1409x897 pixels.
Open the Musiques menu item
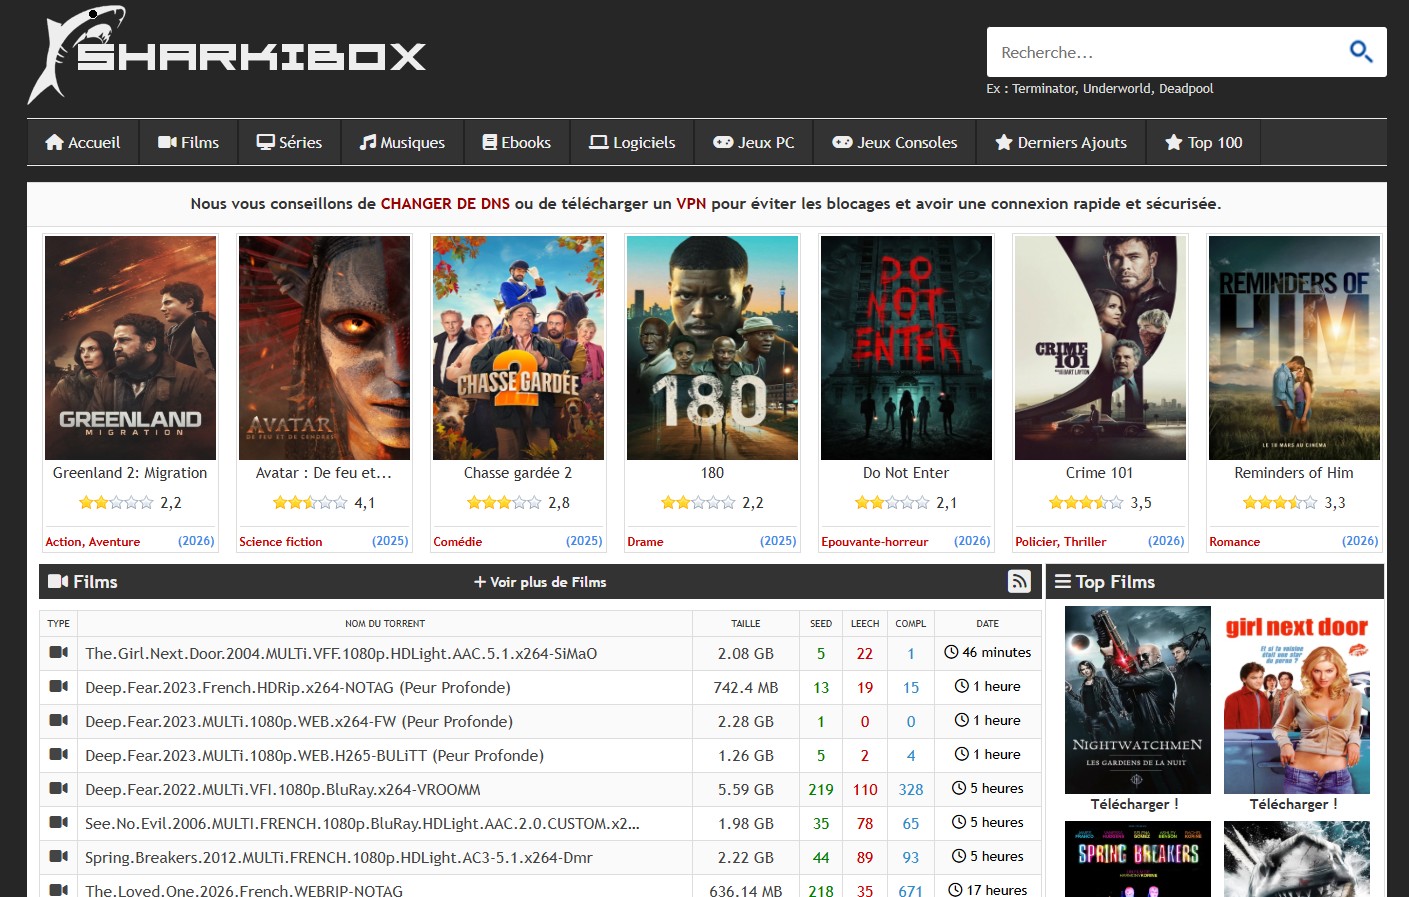(x=402, y=142)
